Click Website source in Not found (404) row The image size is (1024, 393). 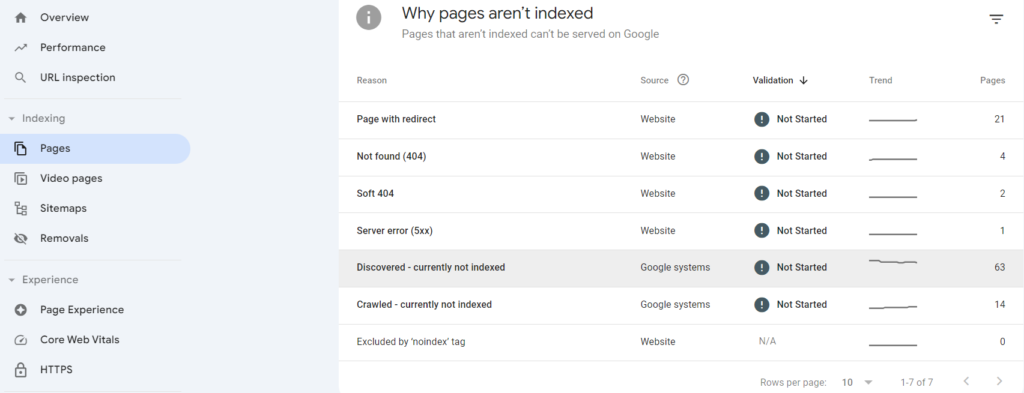click(x=658, y=157)
